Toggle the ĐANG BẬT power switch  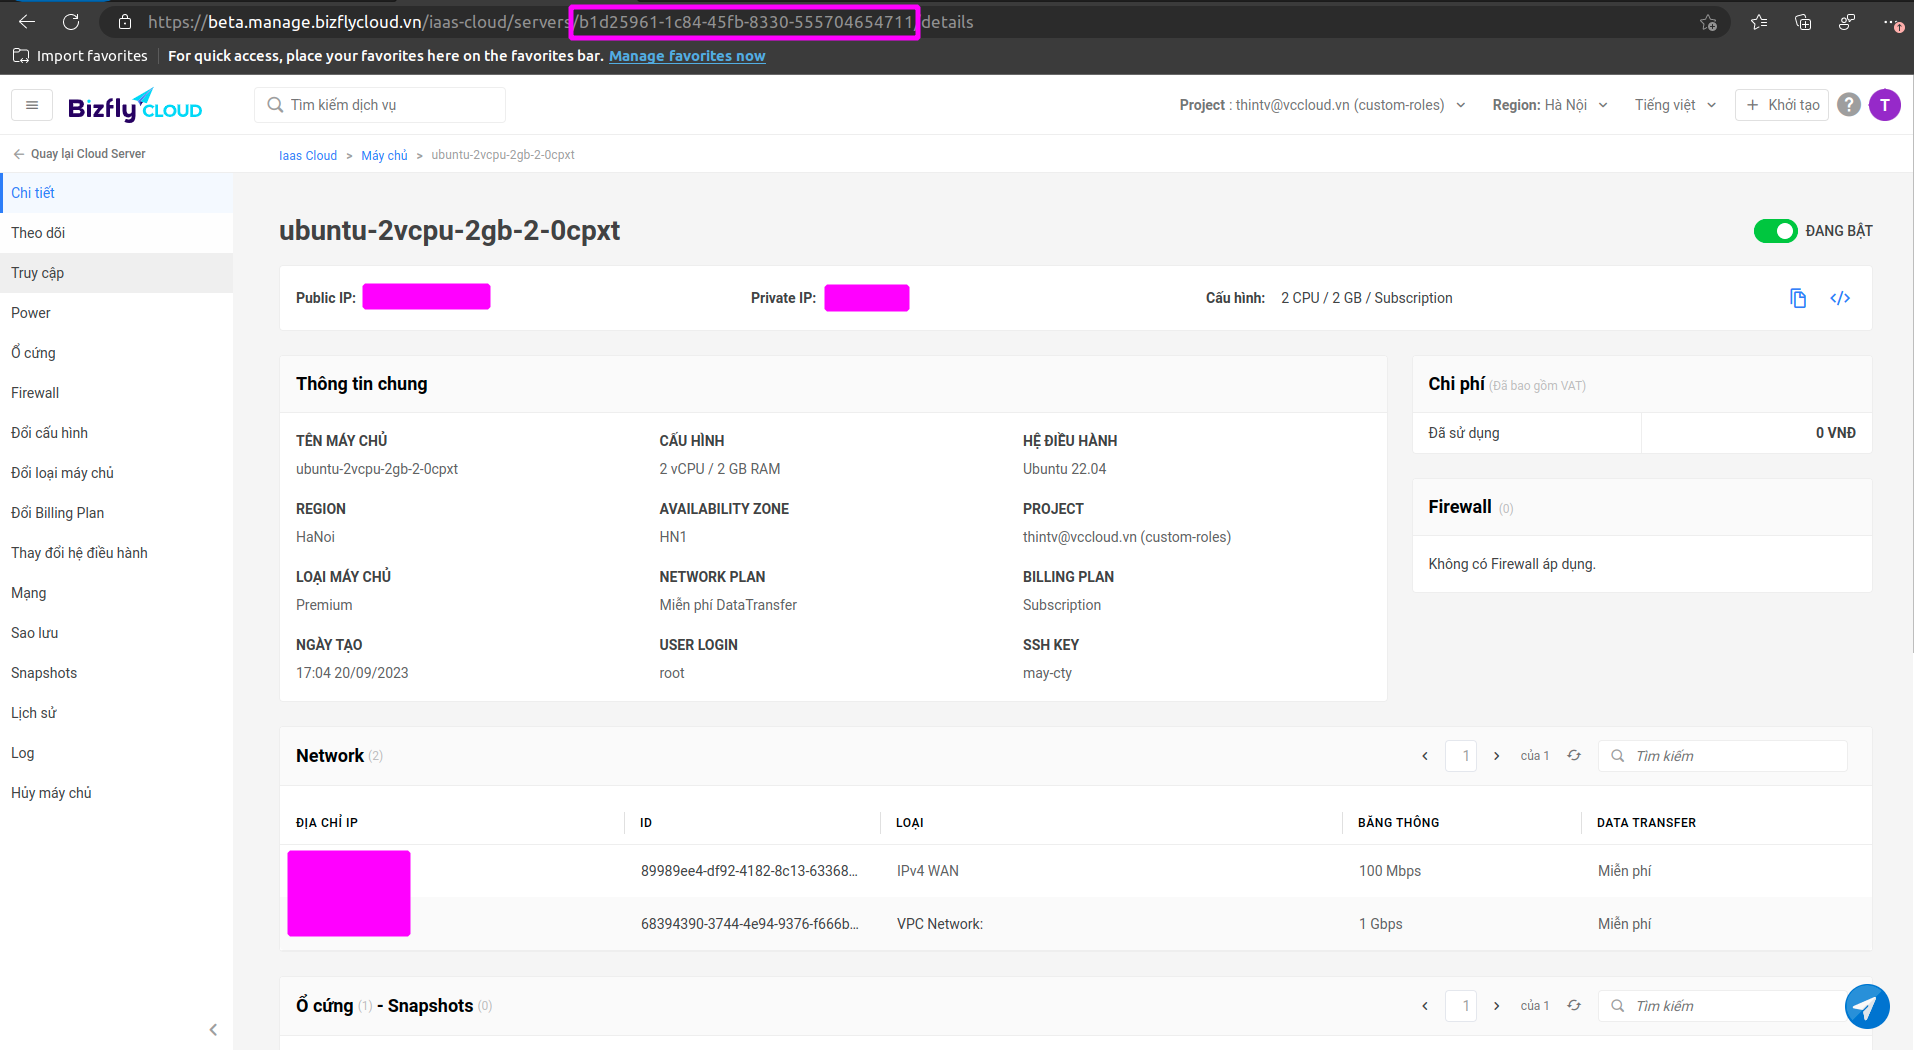(1775, 231)
